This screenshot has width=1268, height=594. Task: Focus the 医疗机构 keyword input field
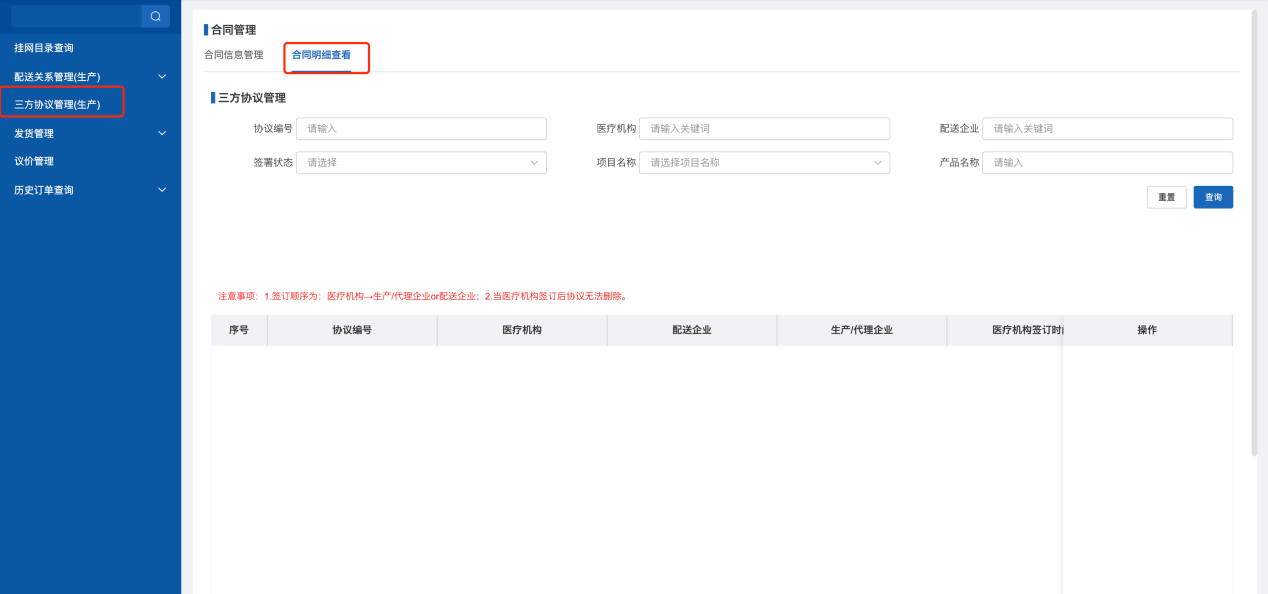(x=764, y=129)
